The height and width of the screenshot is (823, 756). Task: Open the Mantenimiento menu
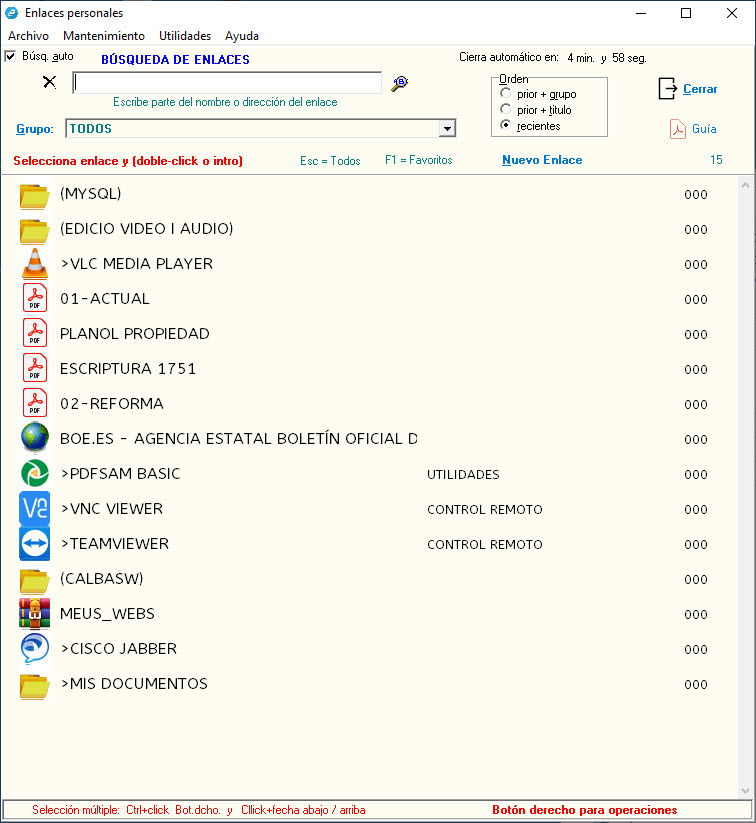point(104,36)
